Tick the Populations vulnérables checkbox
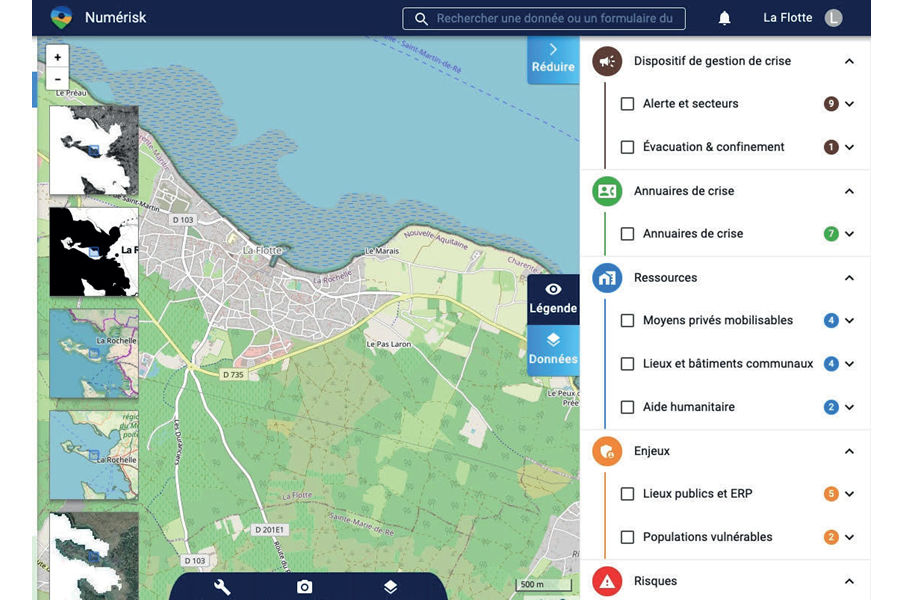The image size is (900, 600). (627, 537)
